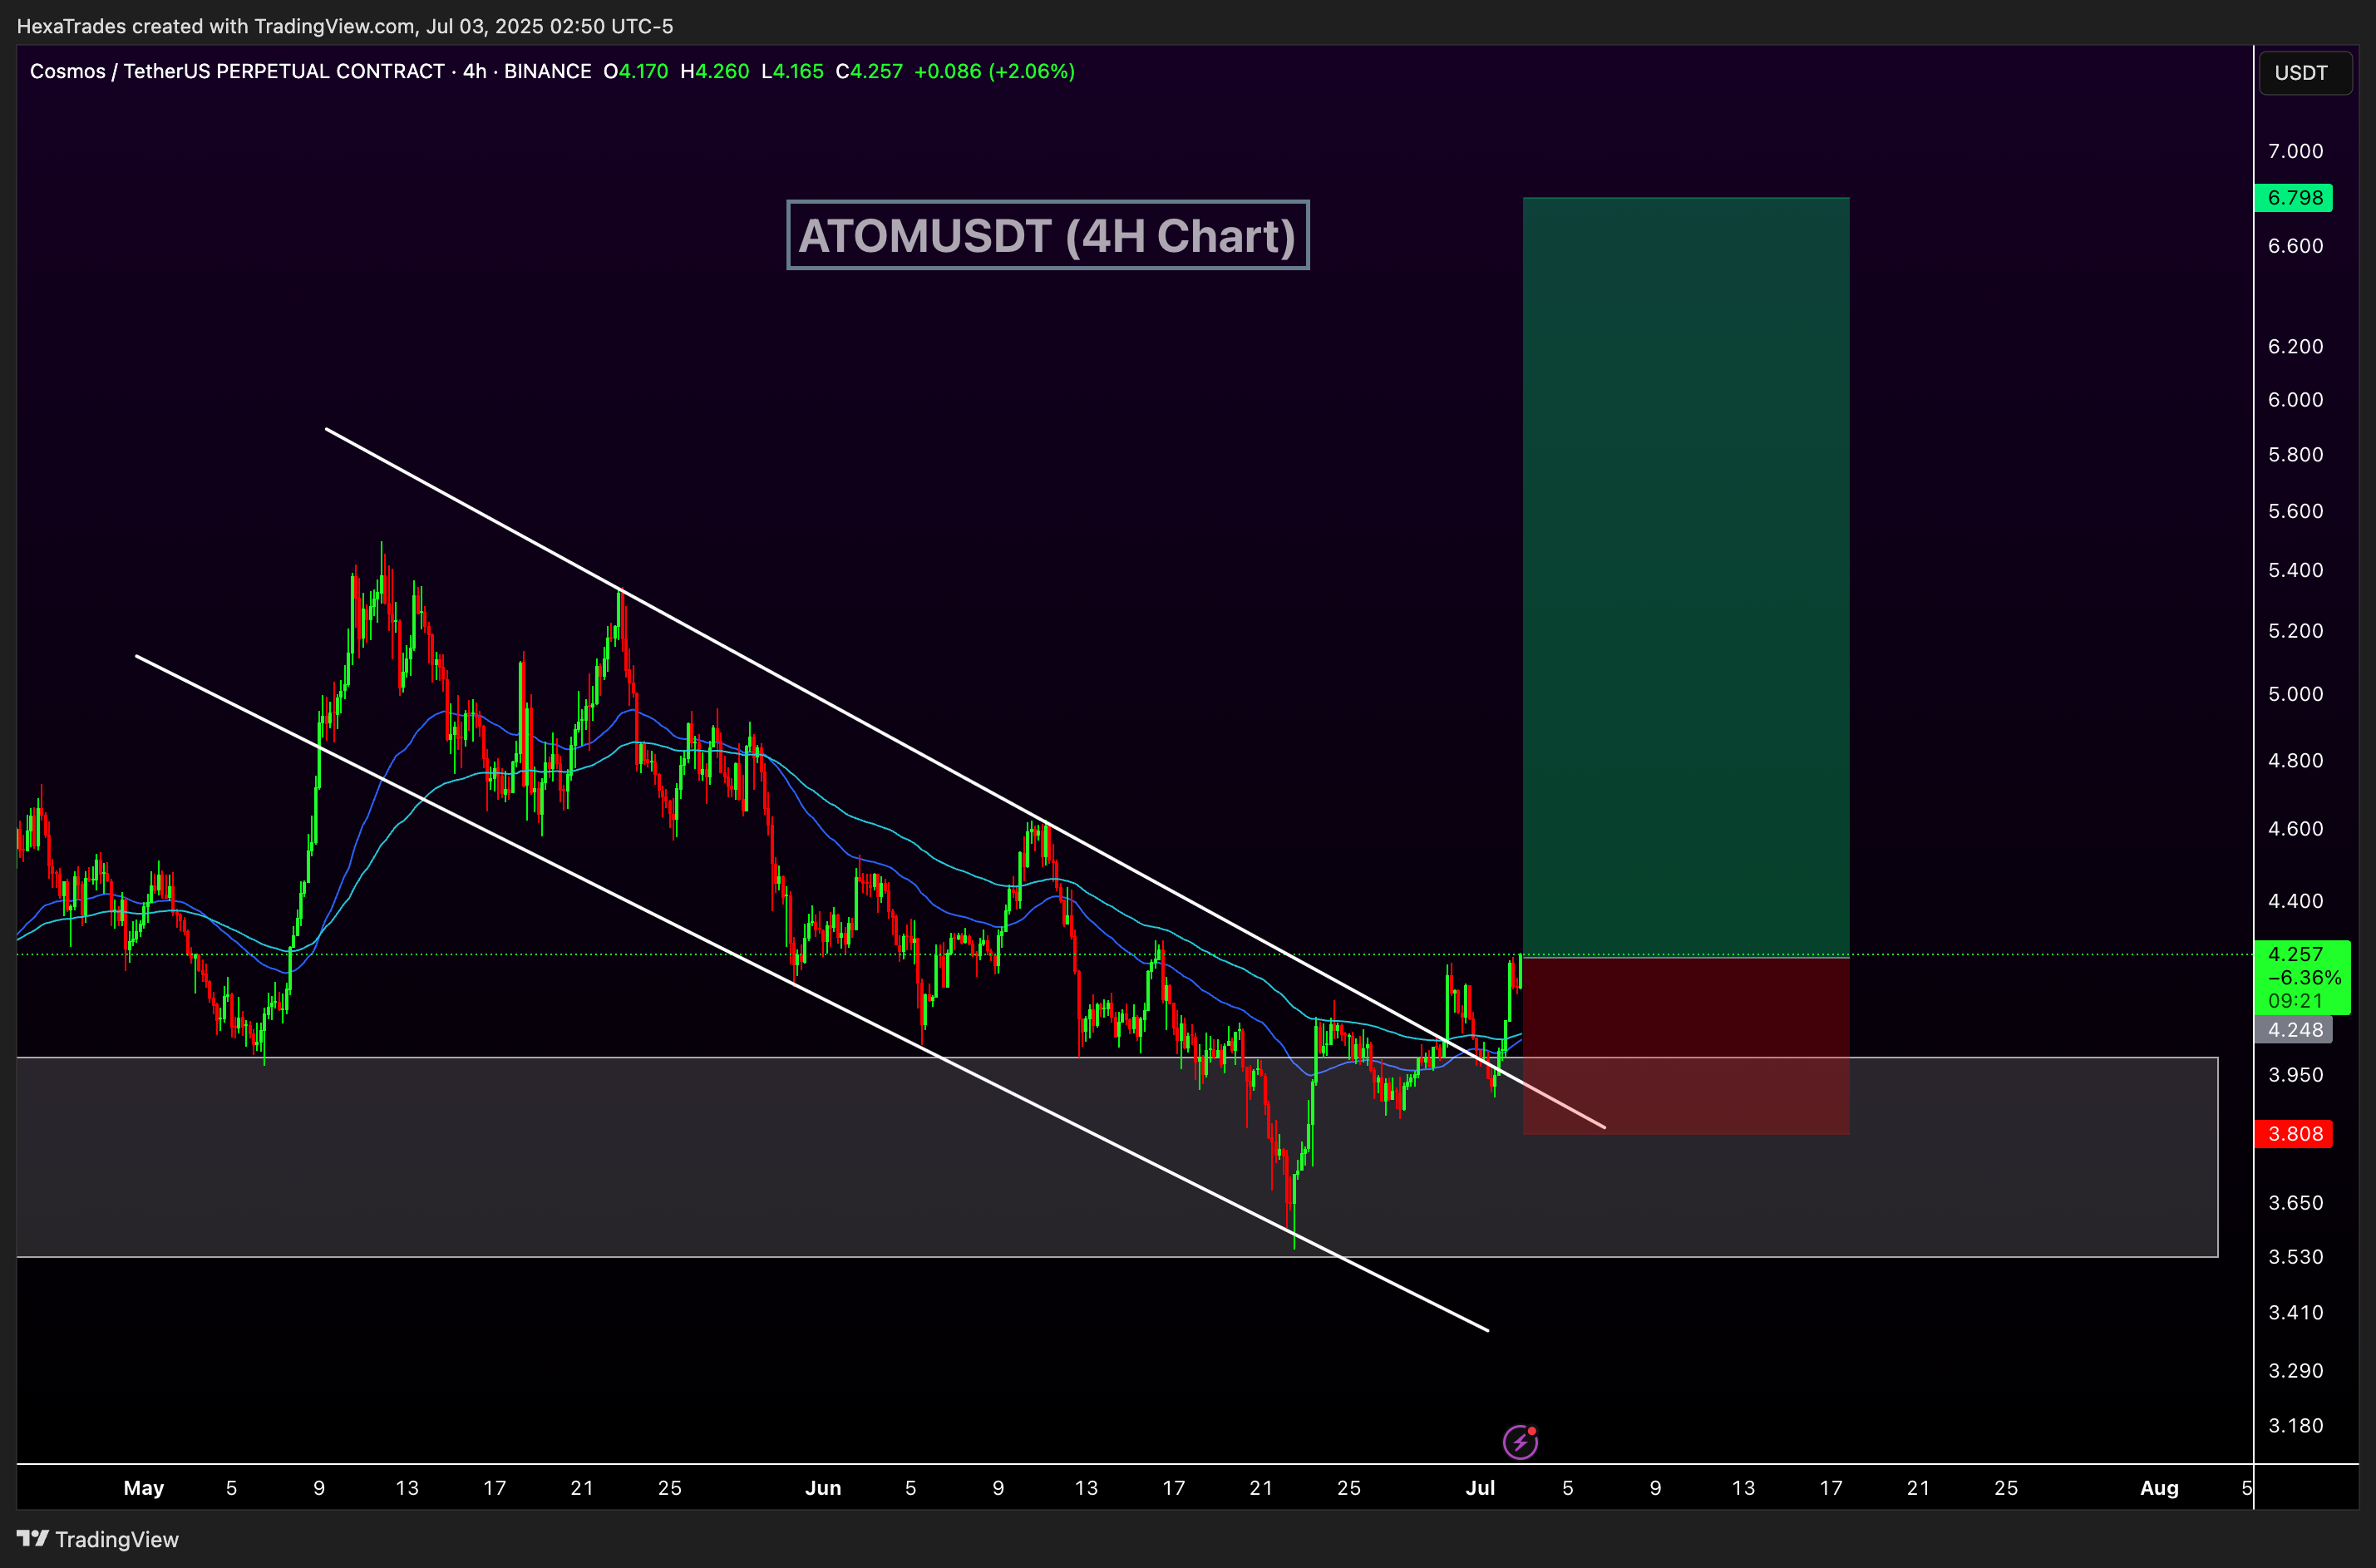Click the 3.808 stop-loss price label
This screenshot has height=1568, width=2376.
pyautogui.click(x=2293, y=1134)
